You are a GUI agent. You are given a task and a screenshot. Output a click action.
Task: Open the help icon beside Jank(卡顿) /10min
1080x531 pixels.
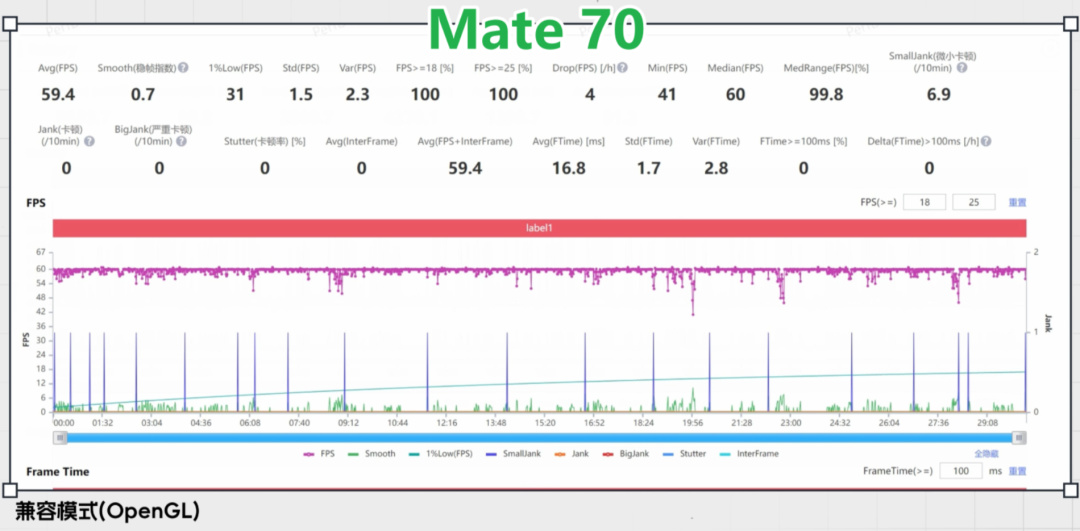tap(89, 141)
